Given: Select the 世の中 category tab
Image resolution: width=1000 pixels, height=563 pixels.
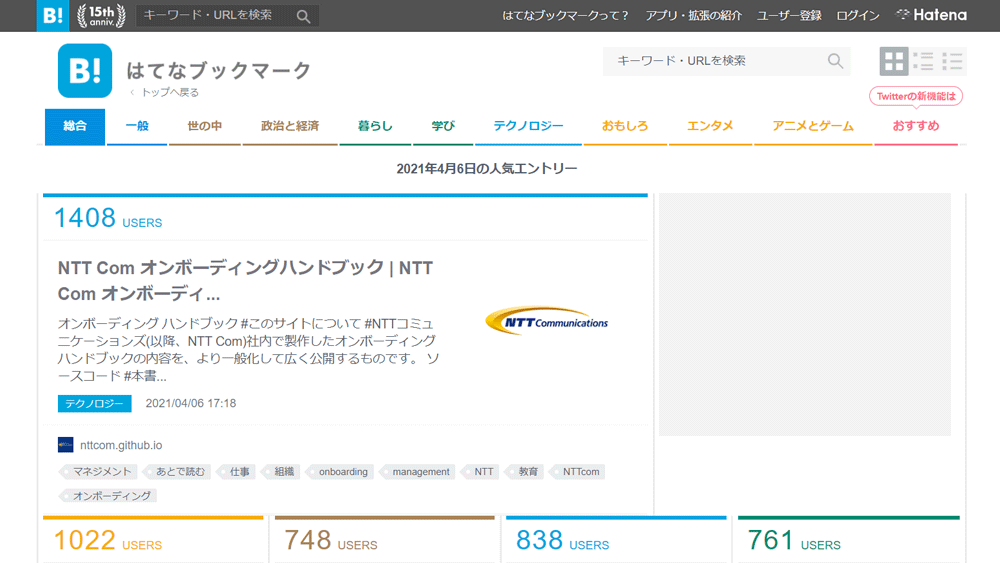Looking at the screenshot, I should 205,126.
